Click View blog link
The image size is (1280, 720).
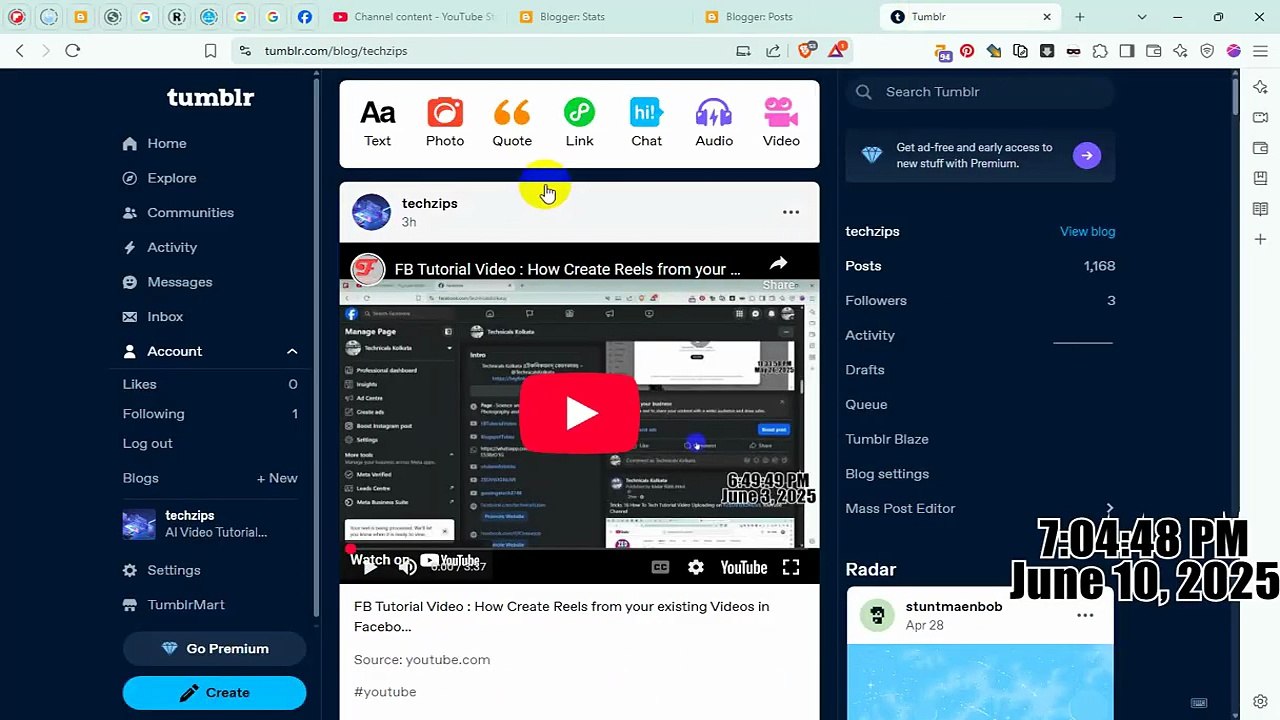[x=1087, y=231]
